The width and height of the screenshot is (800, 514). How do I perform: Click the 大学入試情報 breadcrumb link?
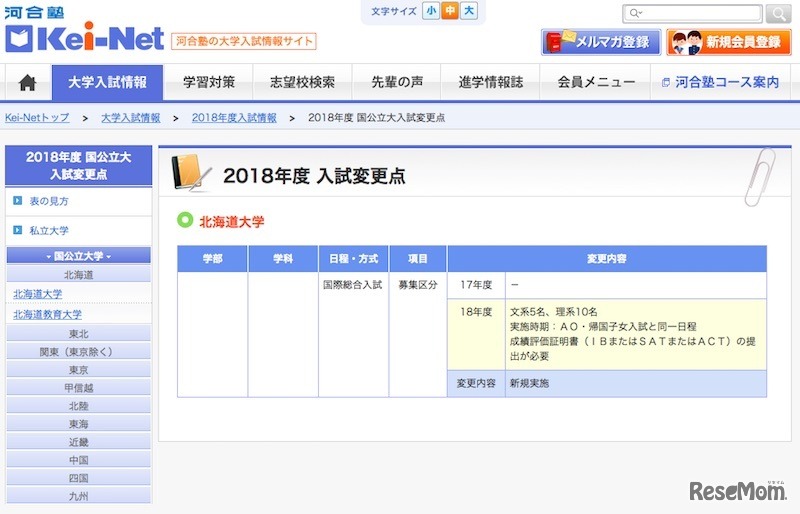pyautogui.click(x=131, y=117)
